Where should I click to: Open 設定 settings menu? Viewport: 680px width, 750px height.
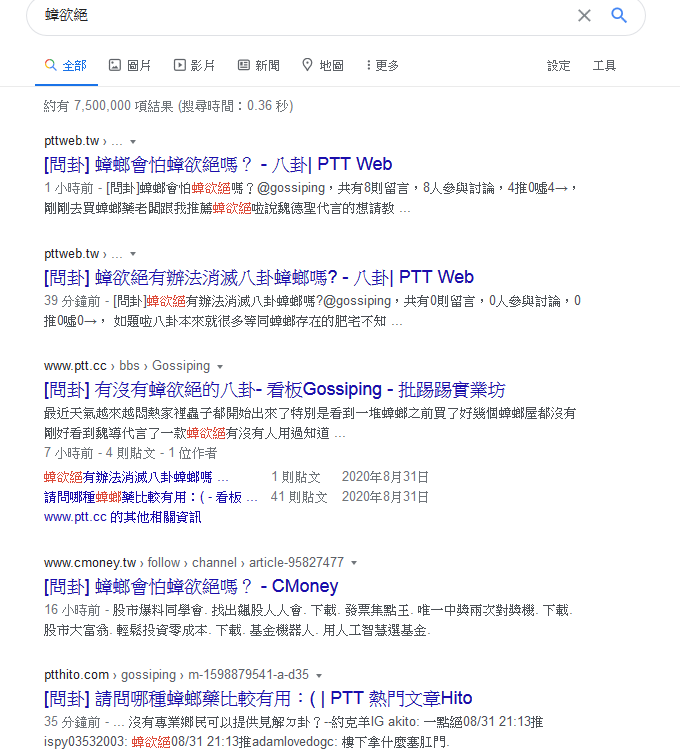(559, 66)
